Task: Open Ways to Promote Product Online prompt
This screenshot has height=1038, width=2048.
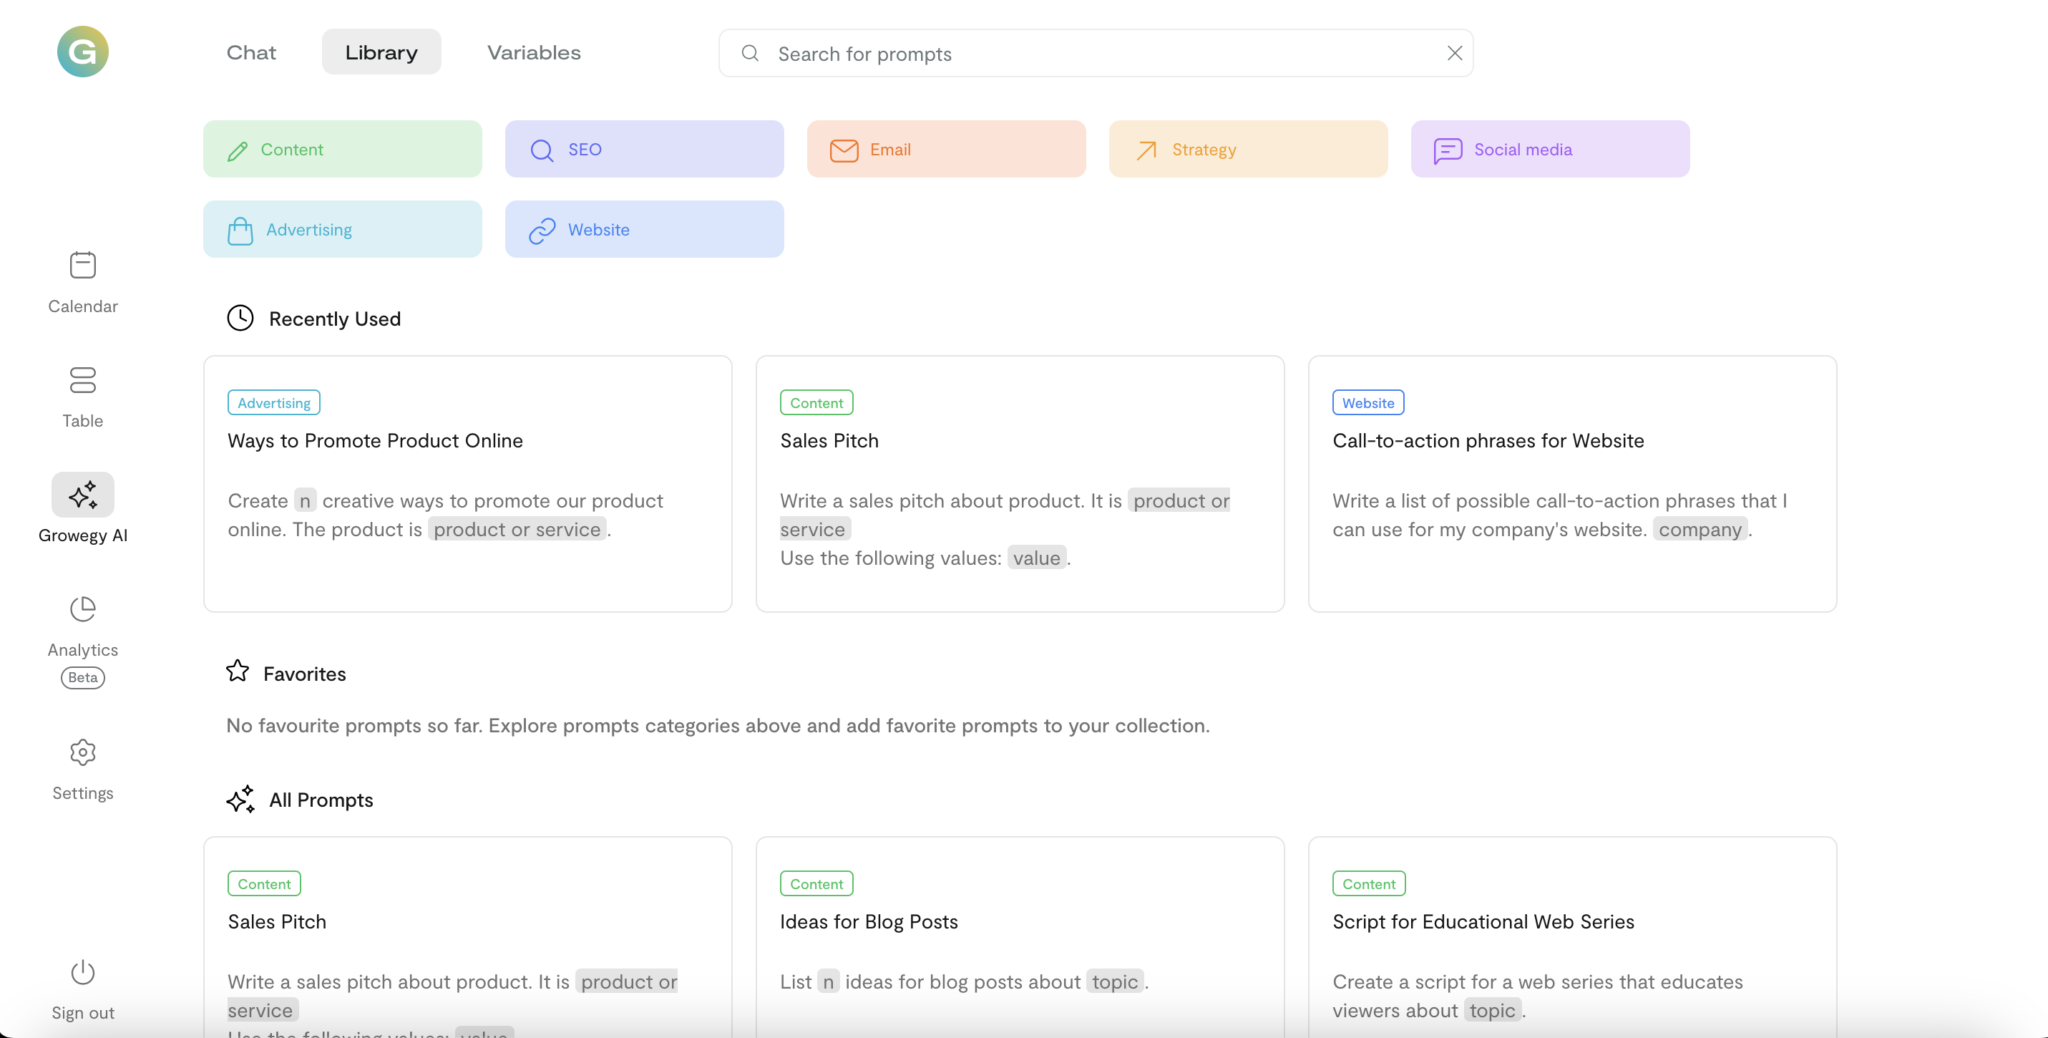Action: coord(467,484)
